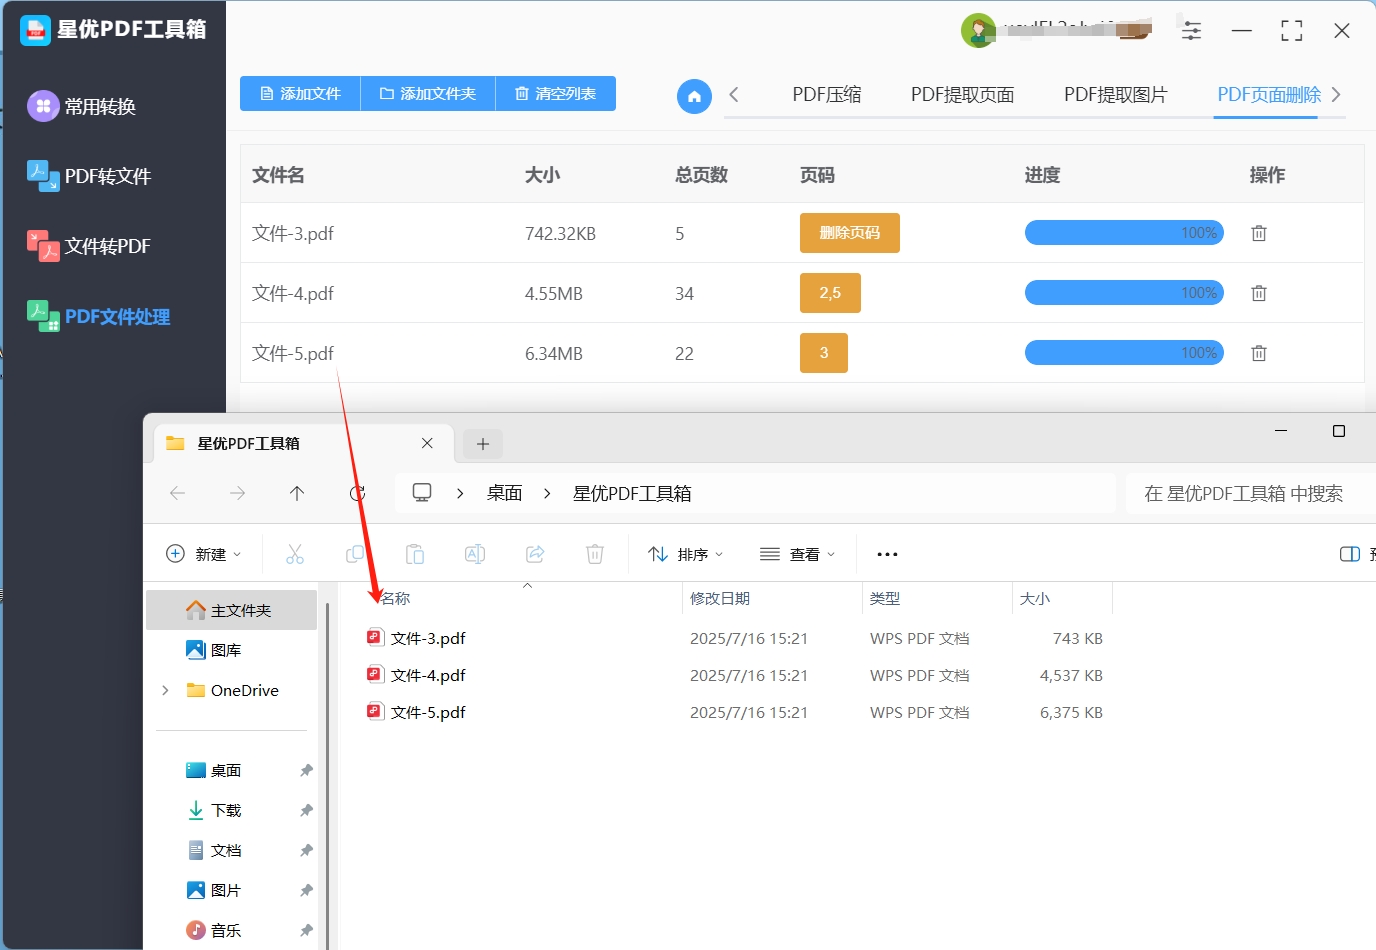Viewport: 1376px width, 950px height.
Task: Click the page 3 button for 文件-5.pdf
Action: [x=824, y=353]
